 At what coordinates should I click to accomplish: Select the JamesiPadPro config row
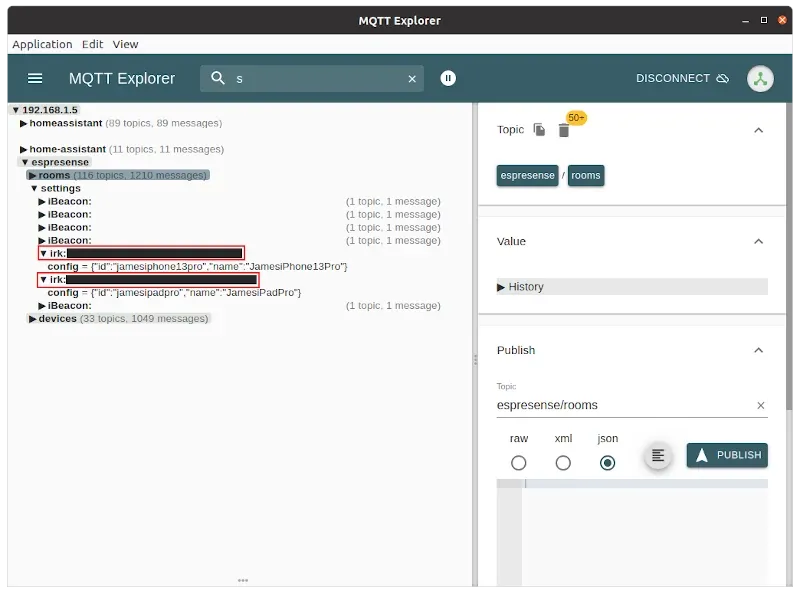[x=174, y=292]
